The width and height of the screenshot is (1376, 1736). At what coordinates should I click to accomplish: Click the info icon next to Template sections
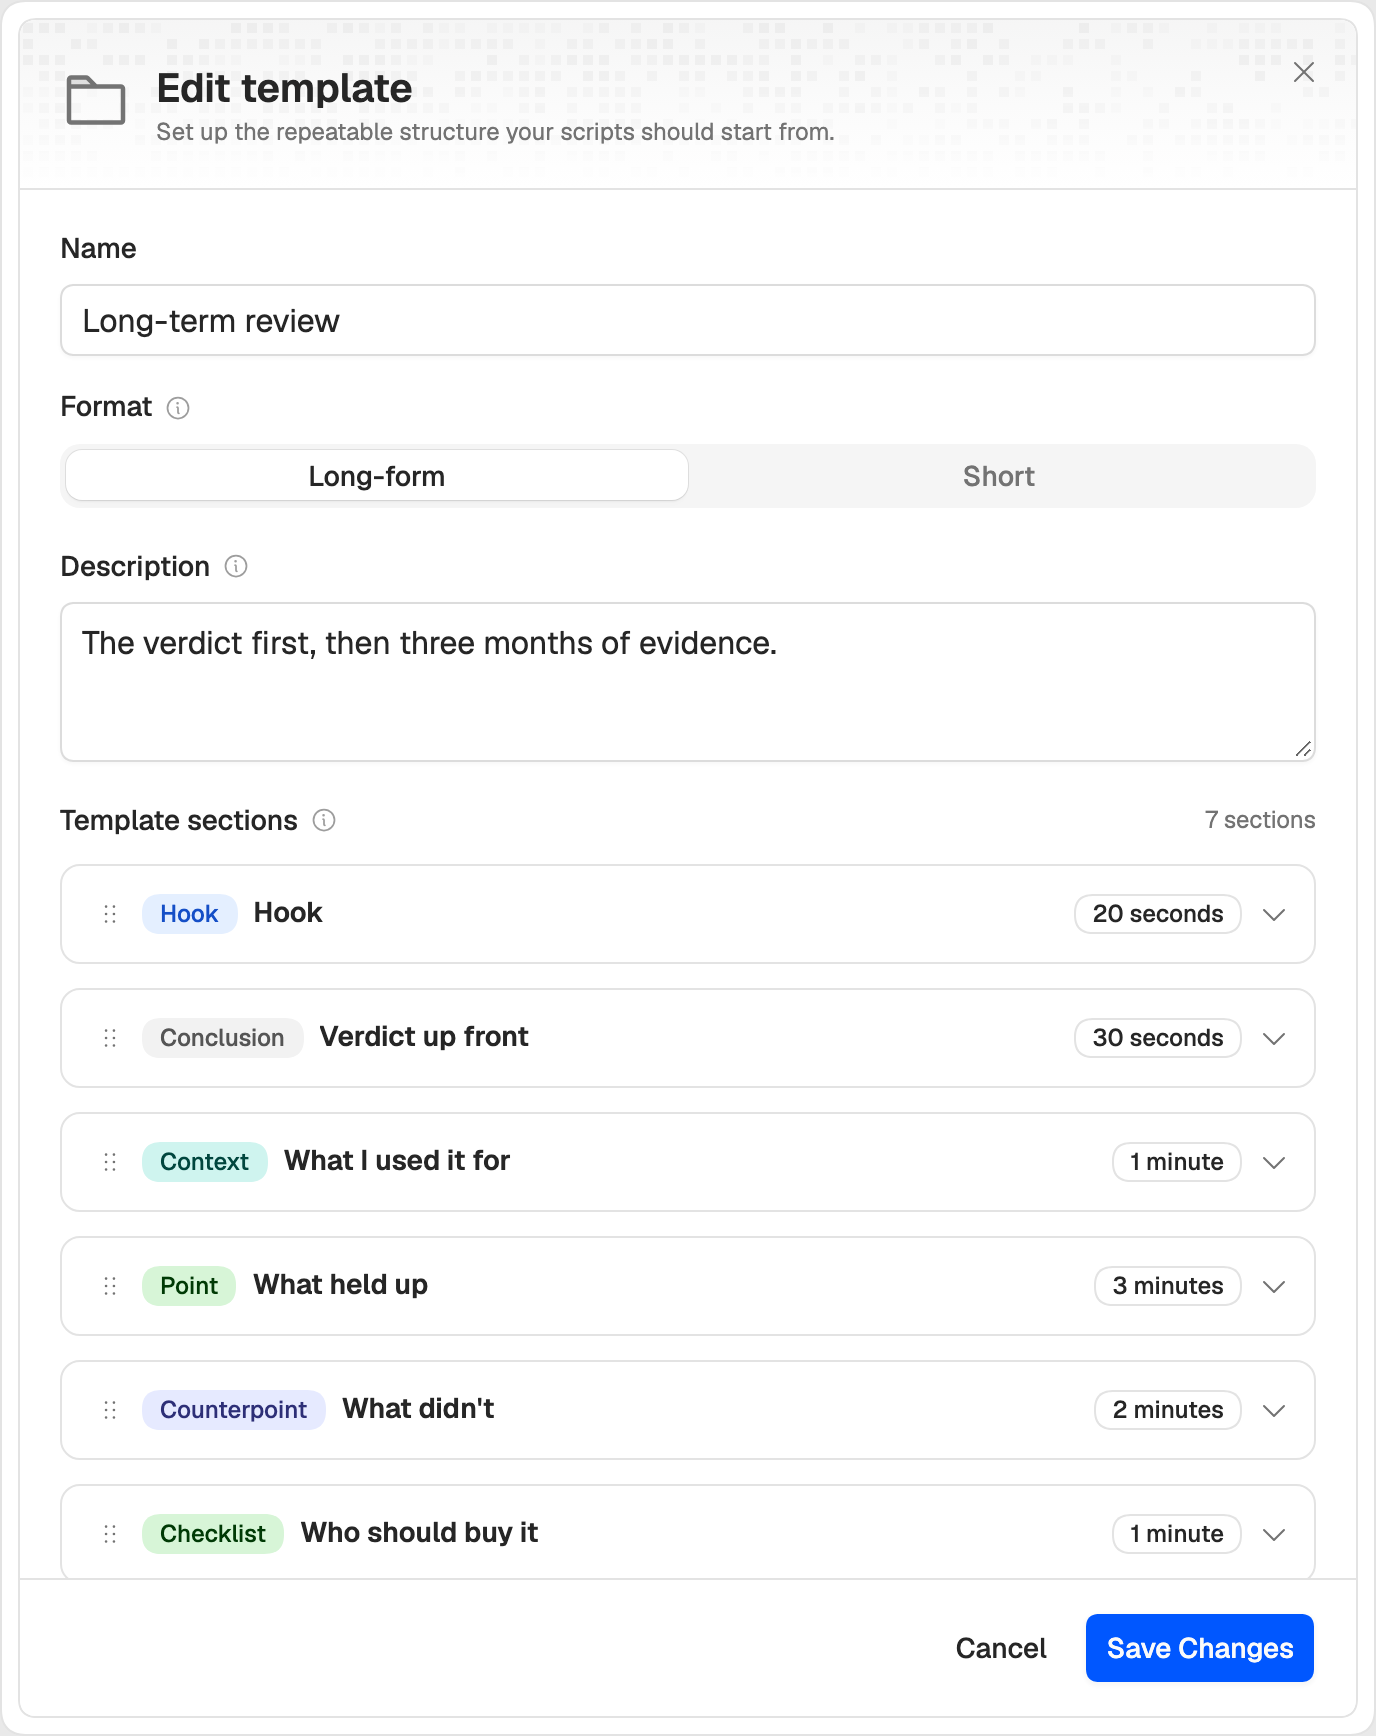(x=324, y=820)
